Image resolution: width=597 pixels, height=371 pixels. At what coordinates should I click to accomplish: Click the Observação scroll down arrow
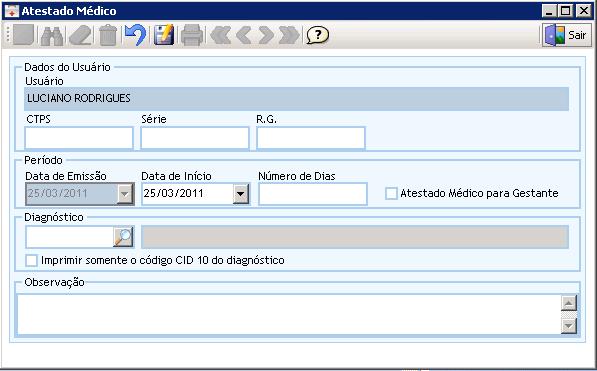coord(569,326)
